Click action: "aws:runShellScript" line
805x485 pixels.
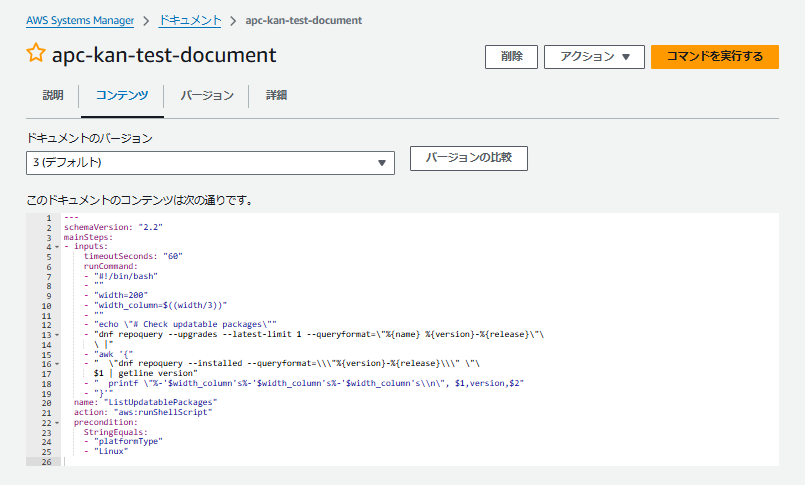[143, 412]
